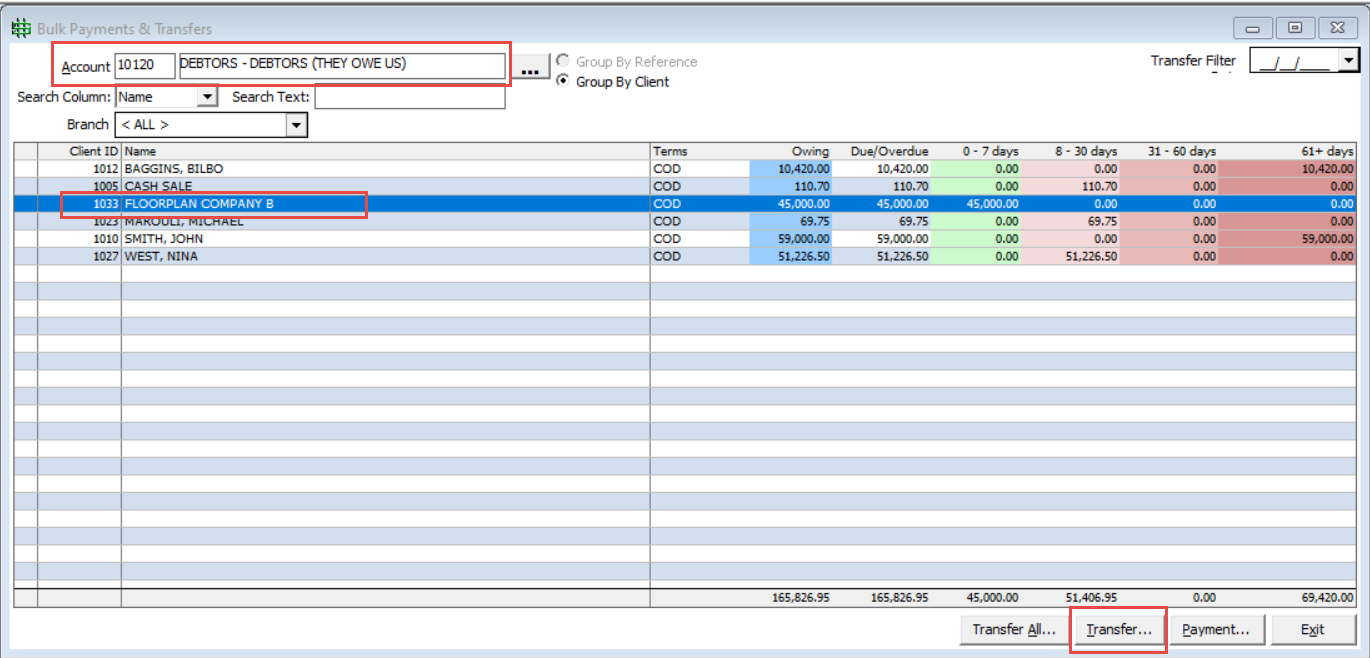This screenshot has width=1370, height=658.
Task: Restore the window using the title bar button
Action: point(1295,28)
